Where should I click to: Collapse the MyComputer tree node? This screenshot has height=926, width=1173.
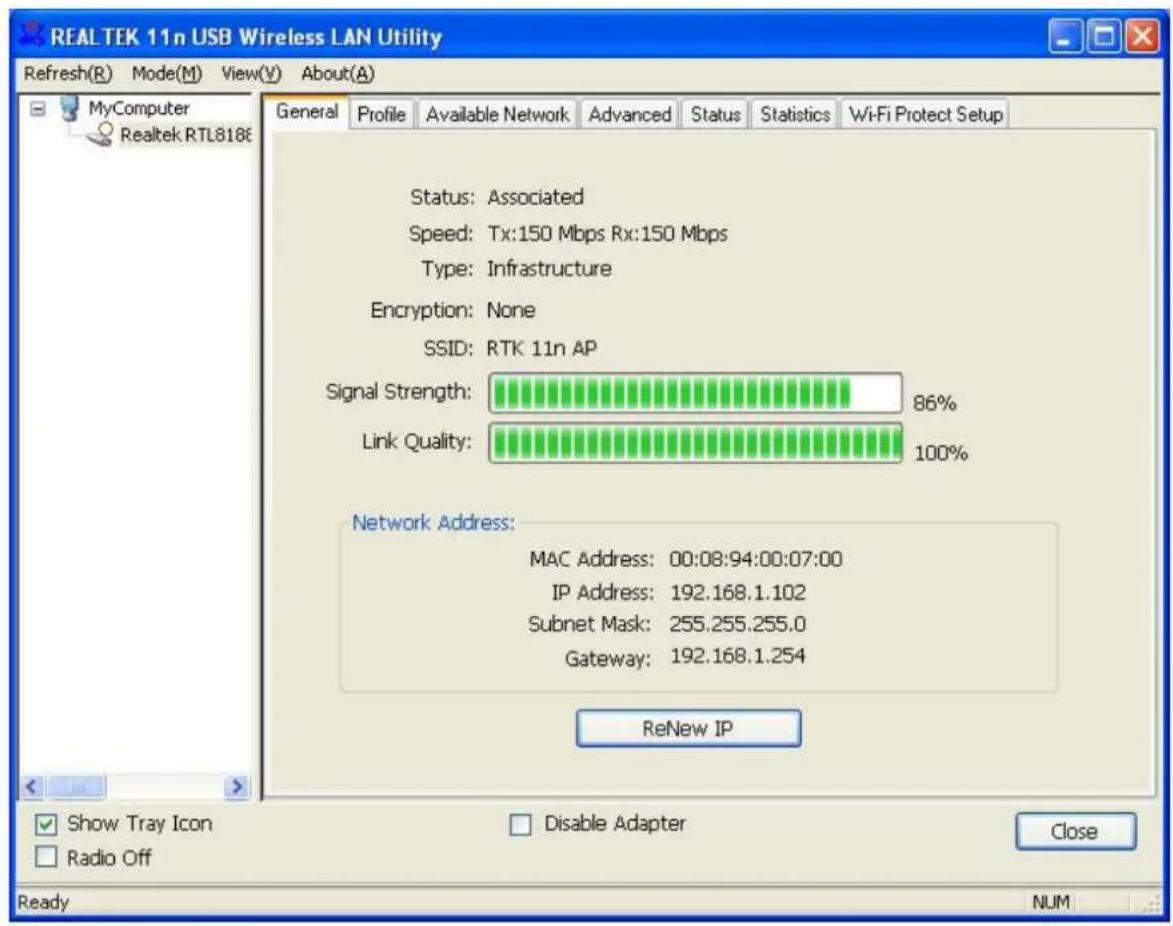click(x=37, y=109)
